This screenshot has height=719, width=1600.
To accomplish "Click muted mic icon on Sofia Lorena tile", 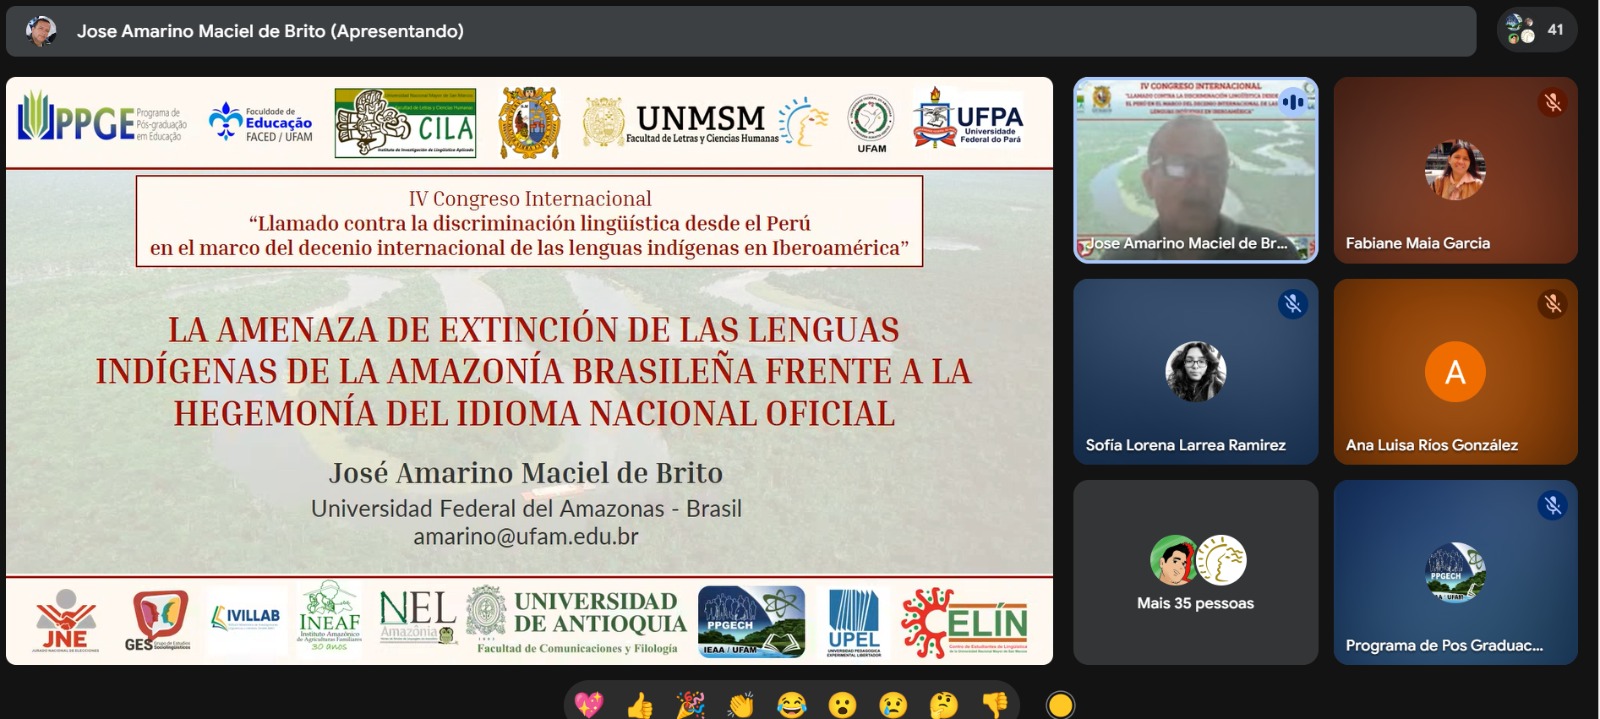I will pos(1292,303).
